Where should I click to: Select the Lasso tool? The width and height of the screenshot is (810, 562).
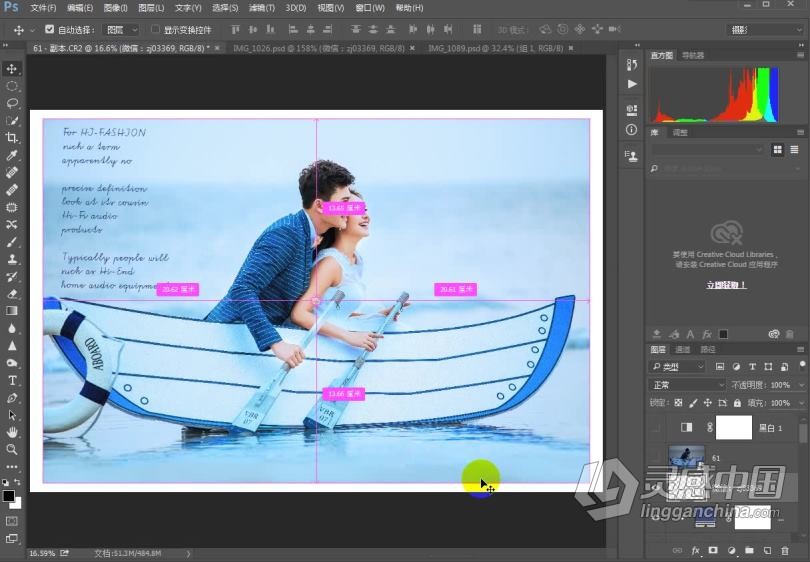(x=11, y=103)
